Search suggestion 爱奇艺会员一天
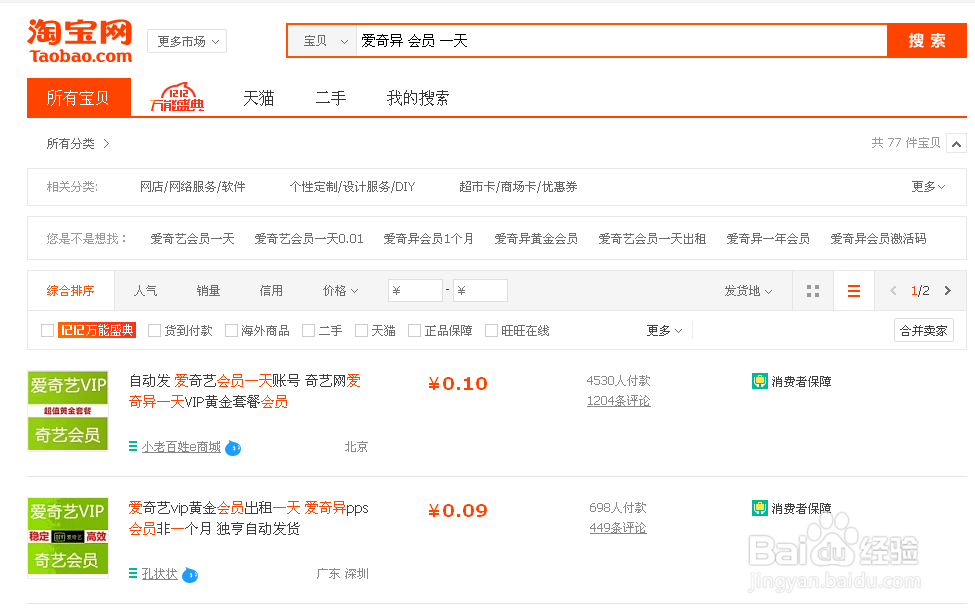The image size is (975, 615). tap(192, 239)
